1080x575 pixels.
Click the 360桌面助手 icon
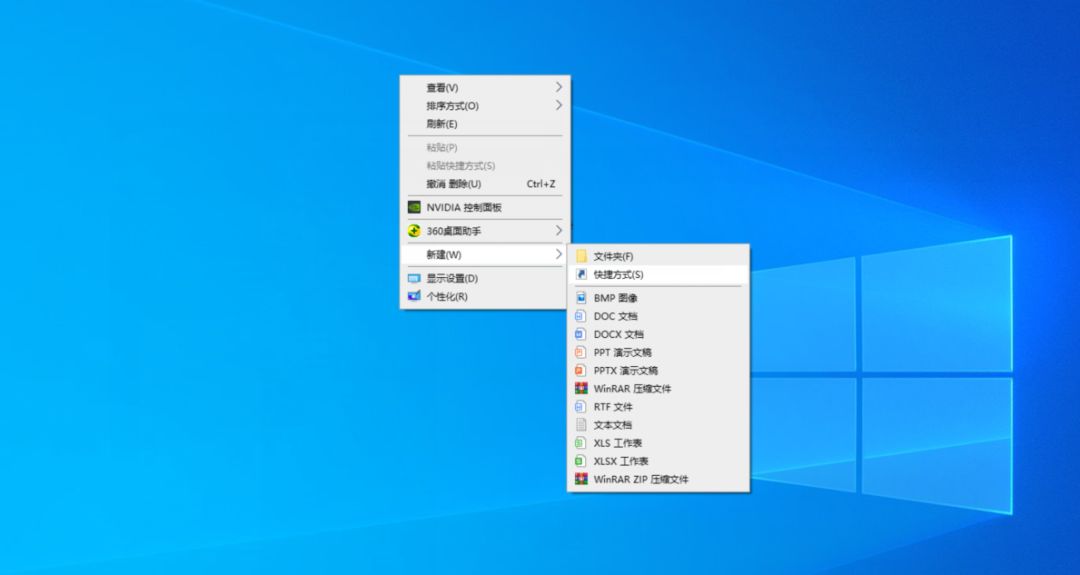coord(414,231)
